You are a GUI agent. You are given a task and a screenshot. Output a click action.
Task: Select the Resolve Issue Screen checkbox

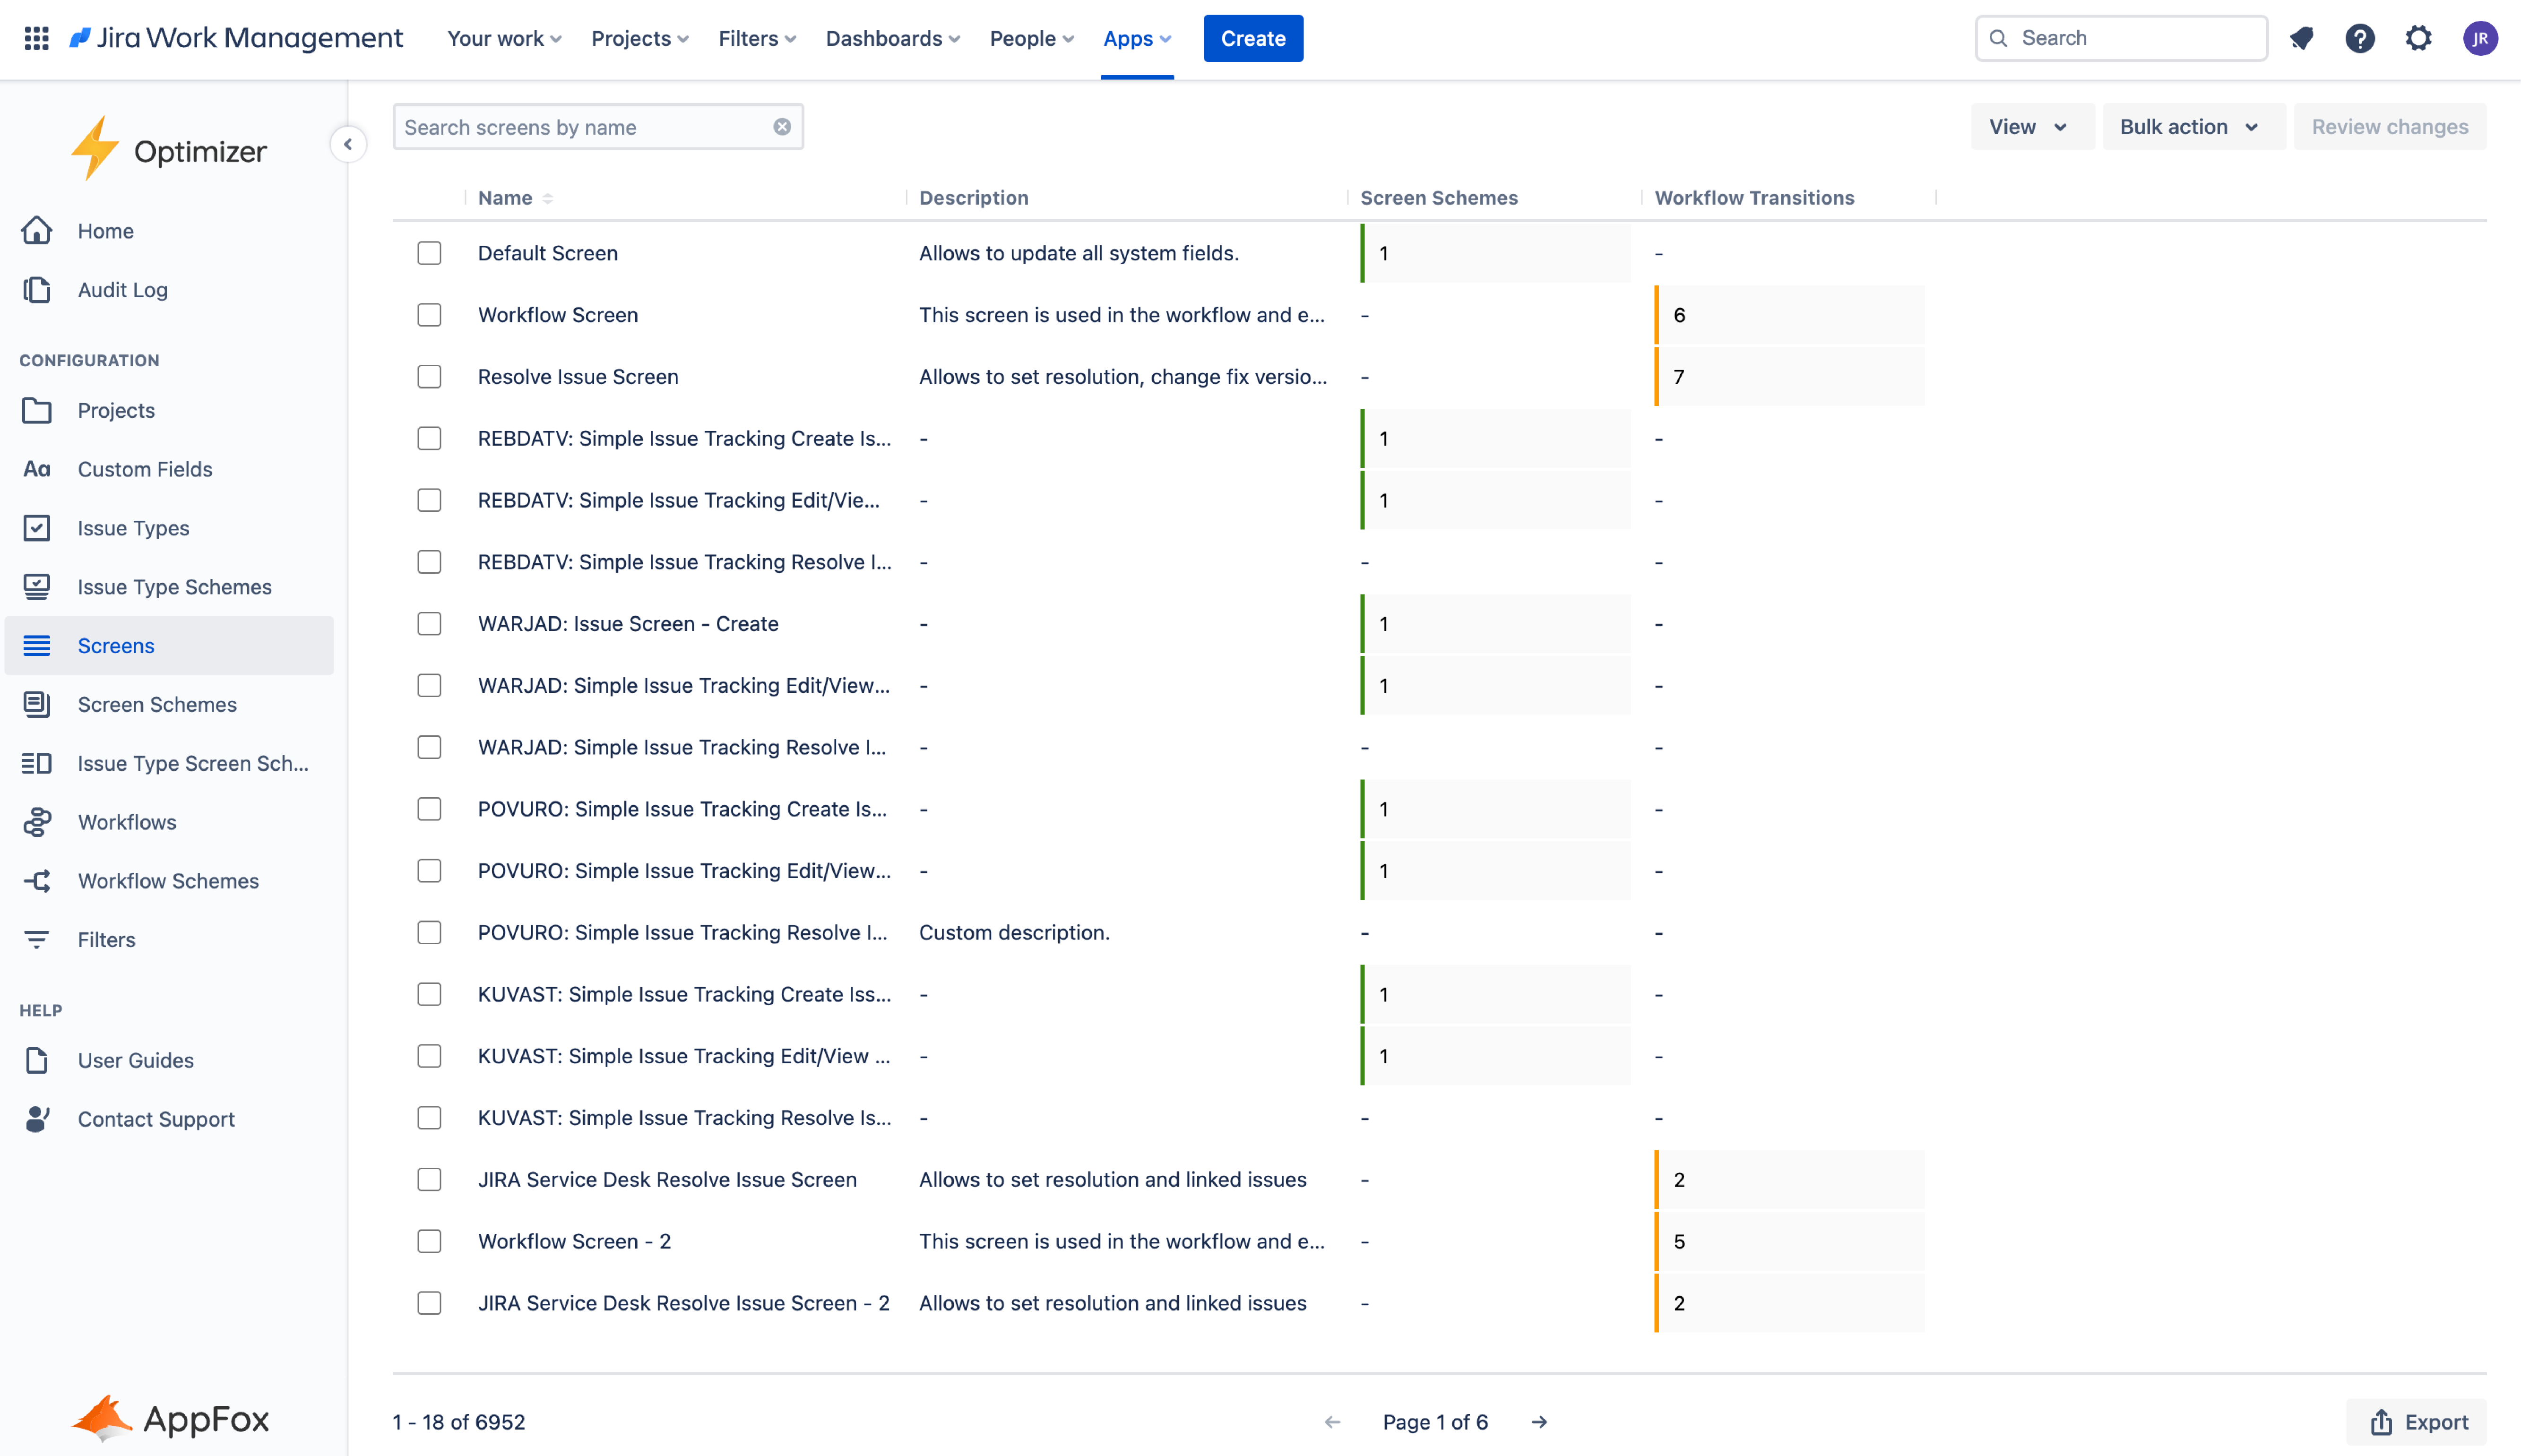tap(429, 377)
